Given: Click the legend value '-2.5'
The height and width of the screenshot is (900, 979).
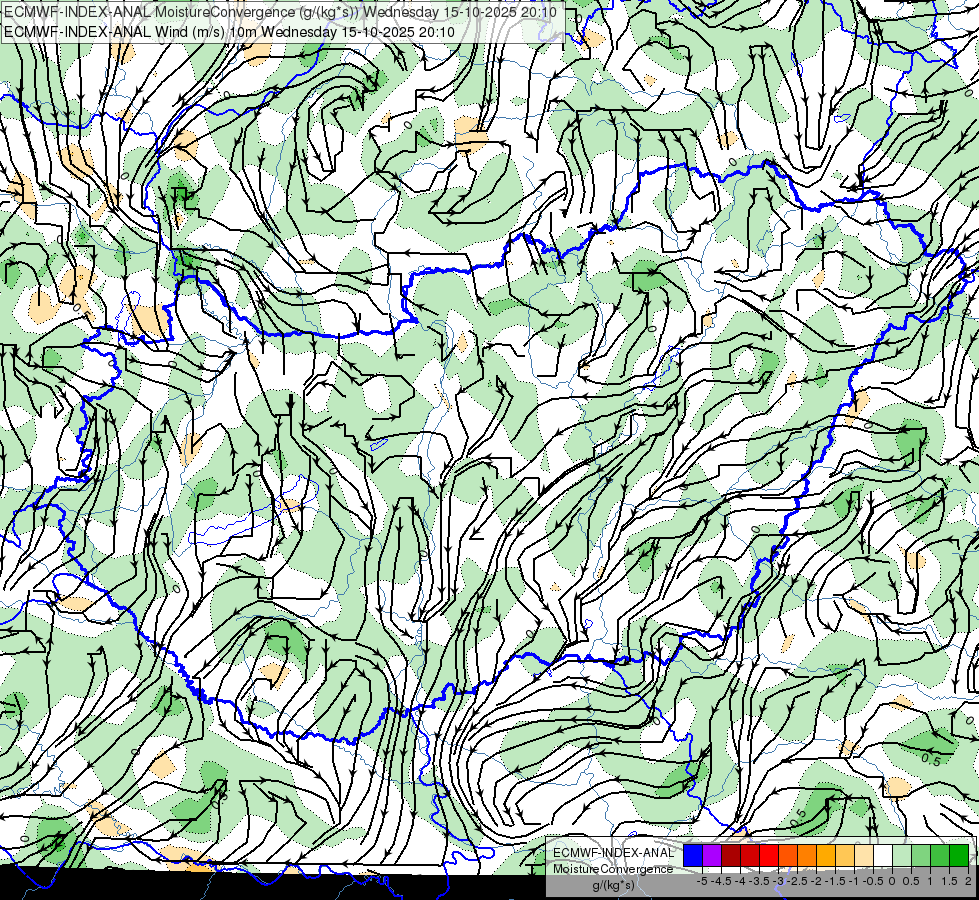Looking at the screenshot, I should tap(798, 881).
